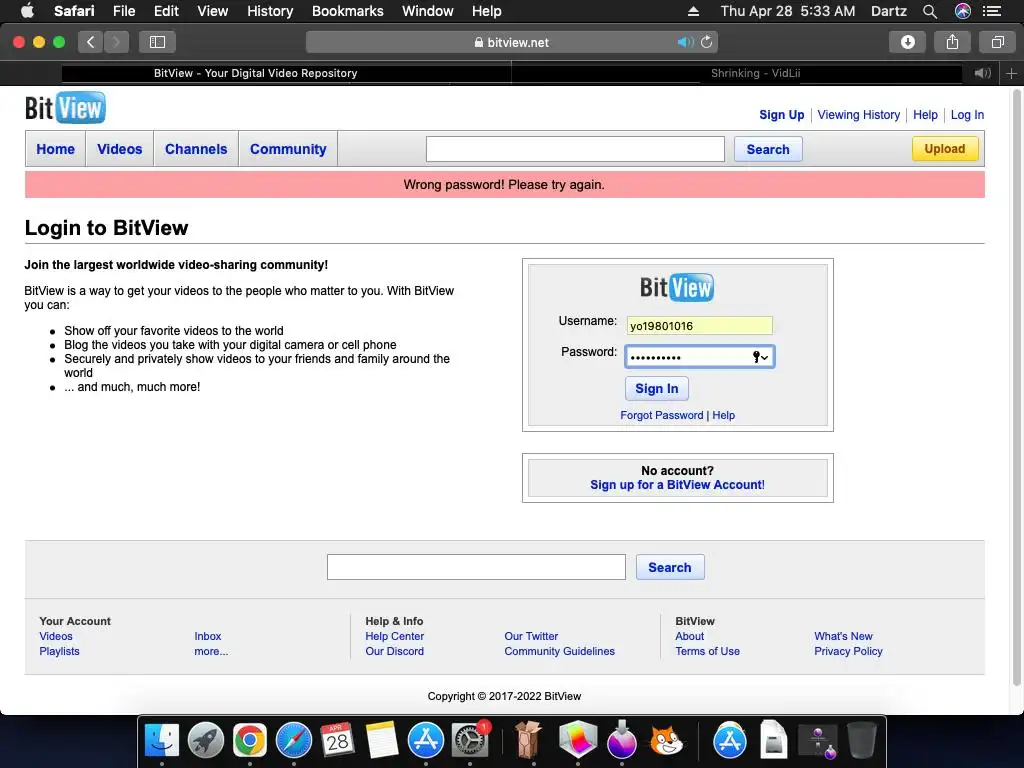Click the Log In link at top

(967, 115)
